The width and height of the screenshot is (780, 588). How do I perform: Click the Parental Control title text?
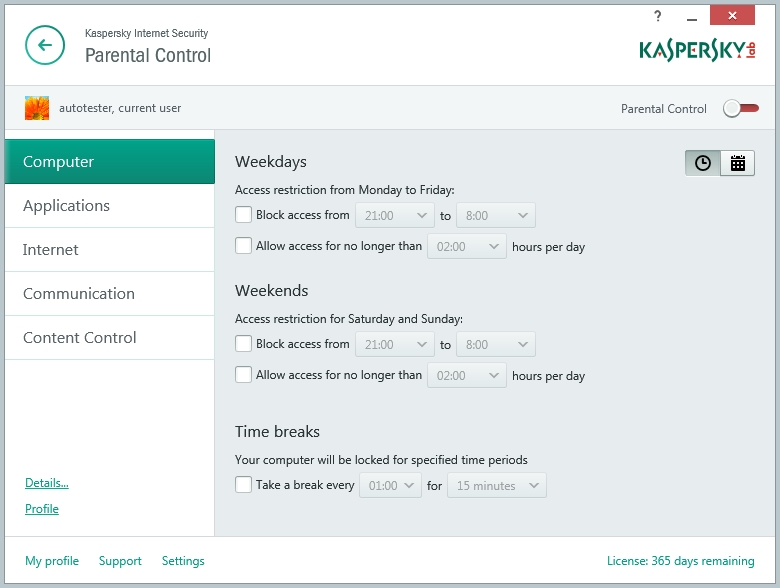(x=148, y=55)
